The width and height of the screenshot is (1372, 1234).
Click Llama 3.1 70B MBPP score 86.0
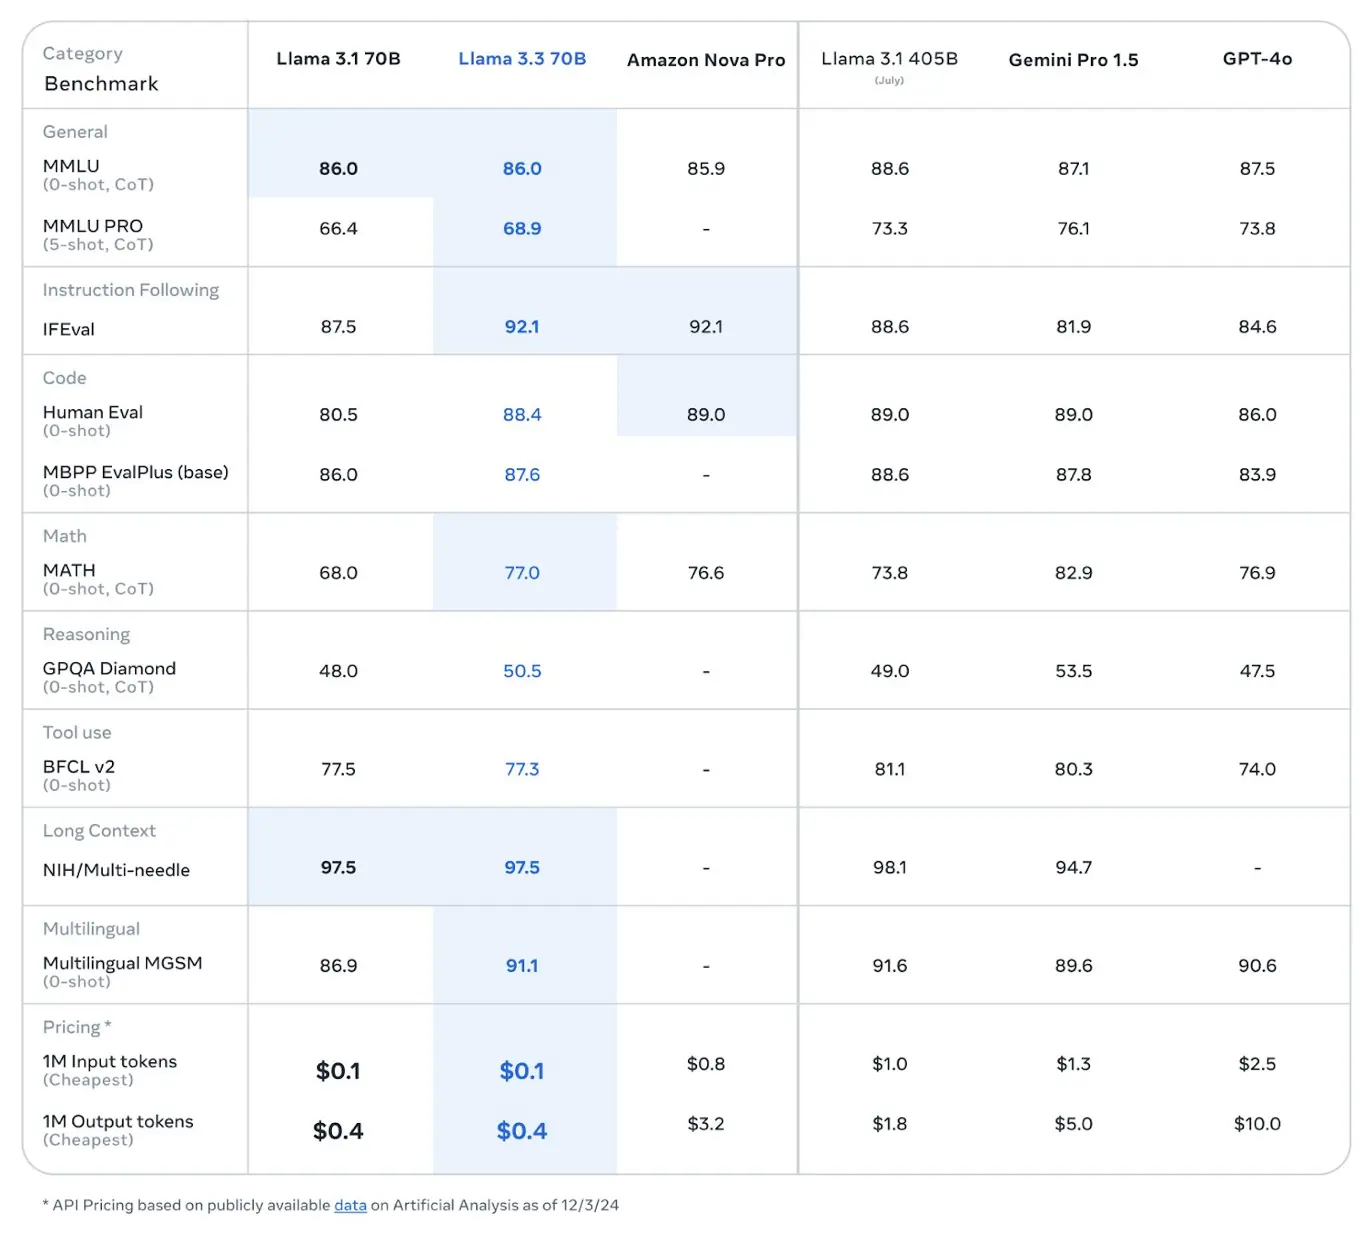[338, 475]
